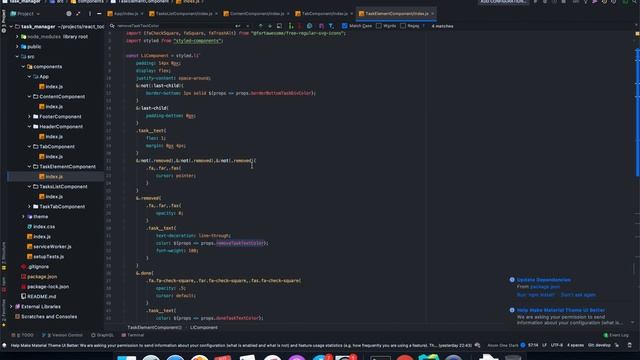
Task: Click LiComponent breadcrumb below the editor
Action: click(204, 327)
